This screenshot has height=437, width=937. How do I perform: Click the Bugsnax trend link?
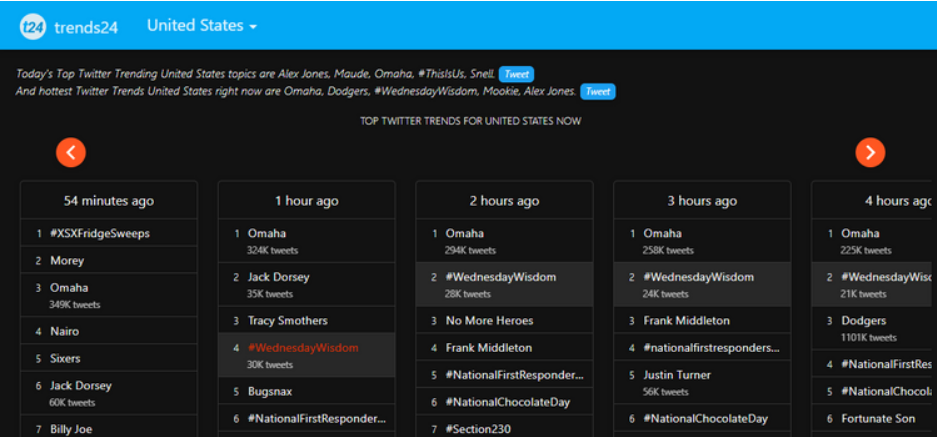(272, 392)
